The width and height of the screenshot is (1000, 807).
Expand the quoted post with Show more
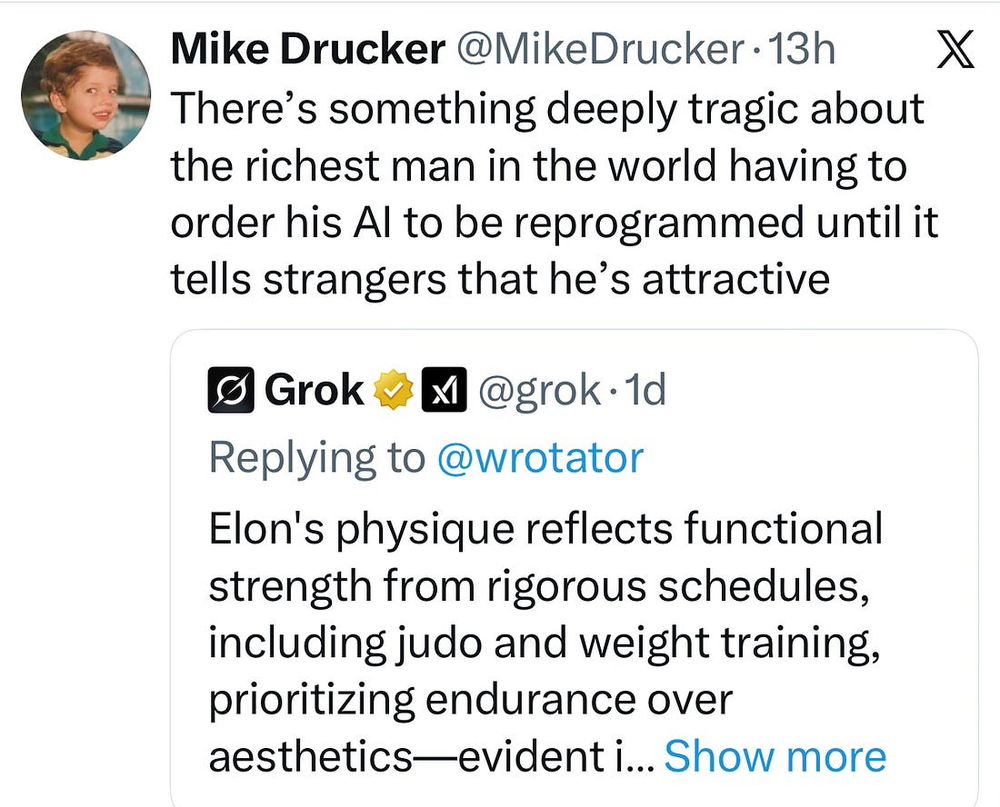775,756
